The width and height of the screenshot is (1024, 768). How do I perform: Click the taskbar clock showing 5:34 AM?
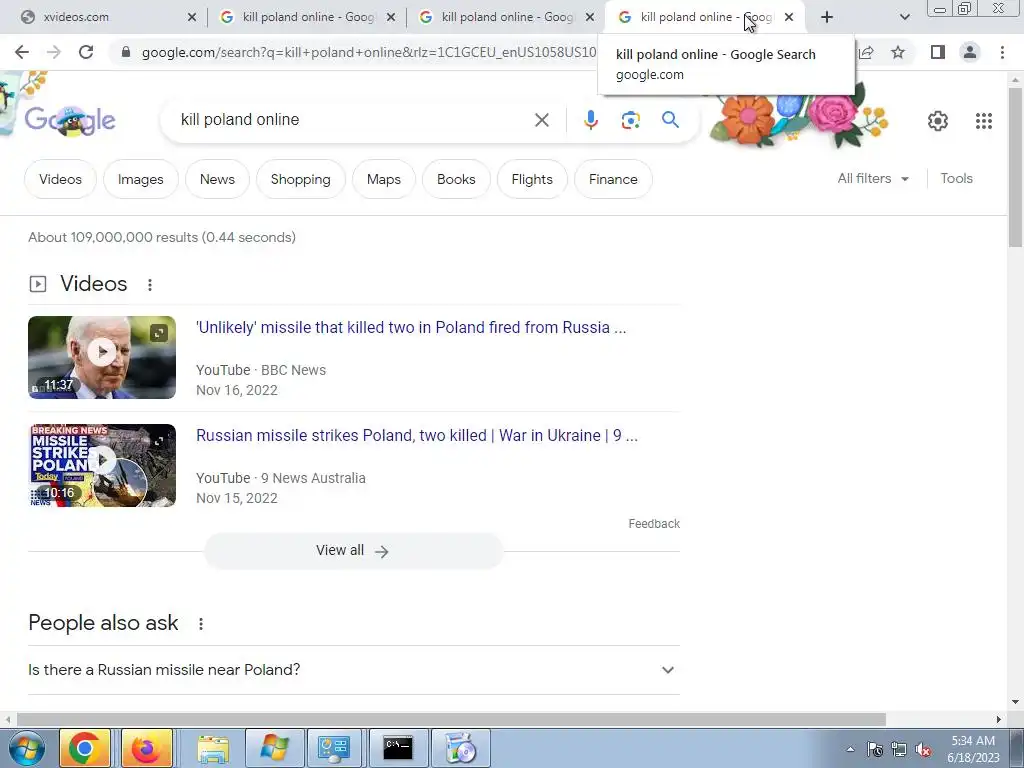(x=973, y=749)
